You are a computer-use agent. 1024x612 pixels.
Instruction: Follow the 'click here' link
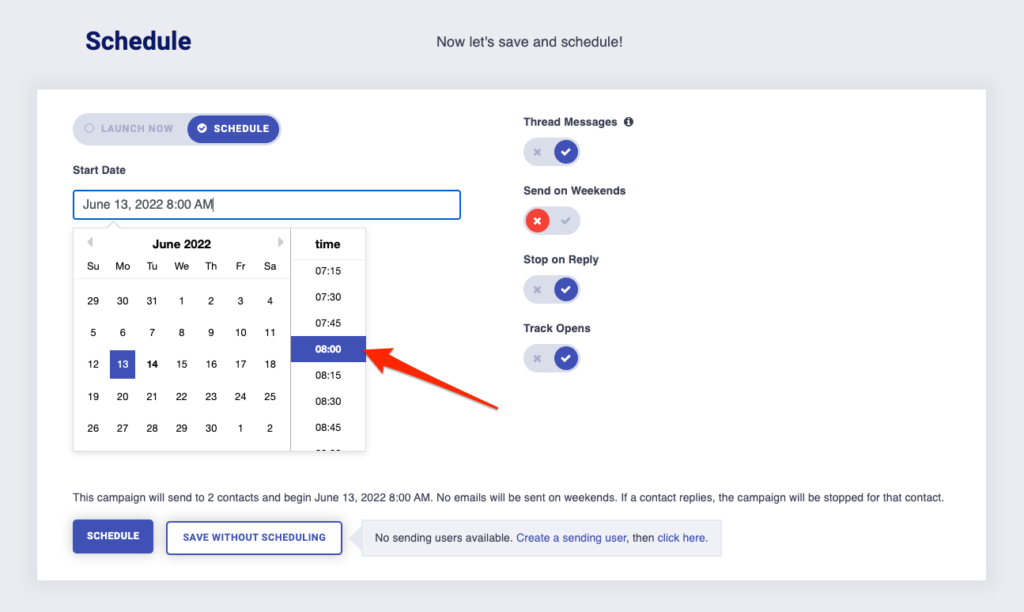(680, 538)
